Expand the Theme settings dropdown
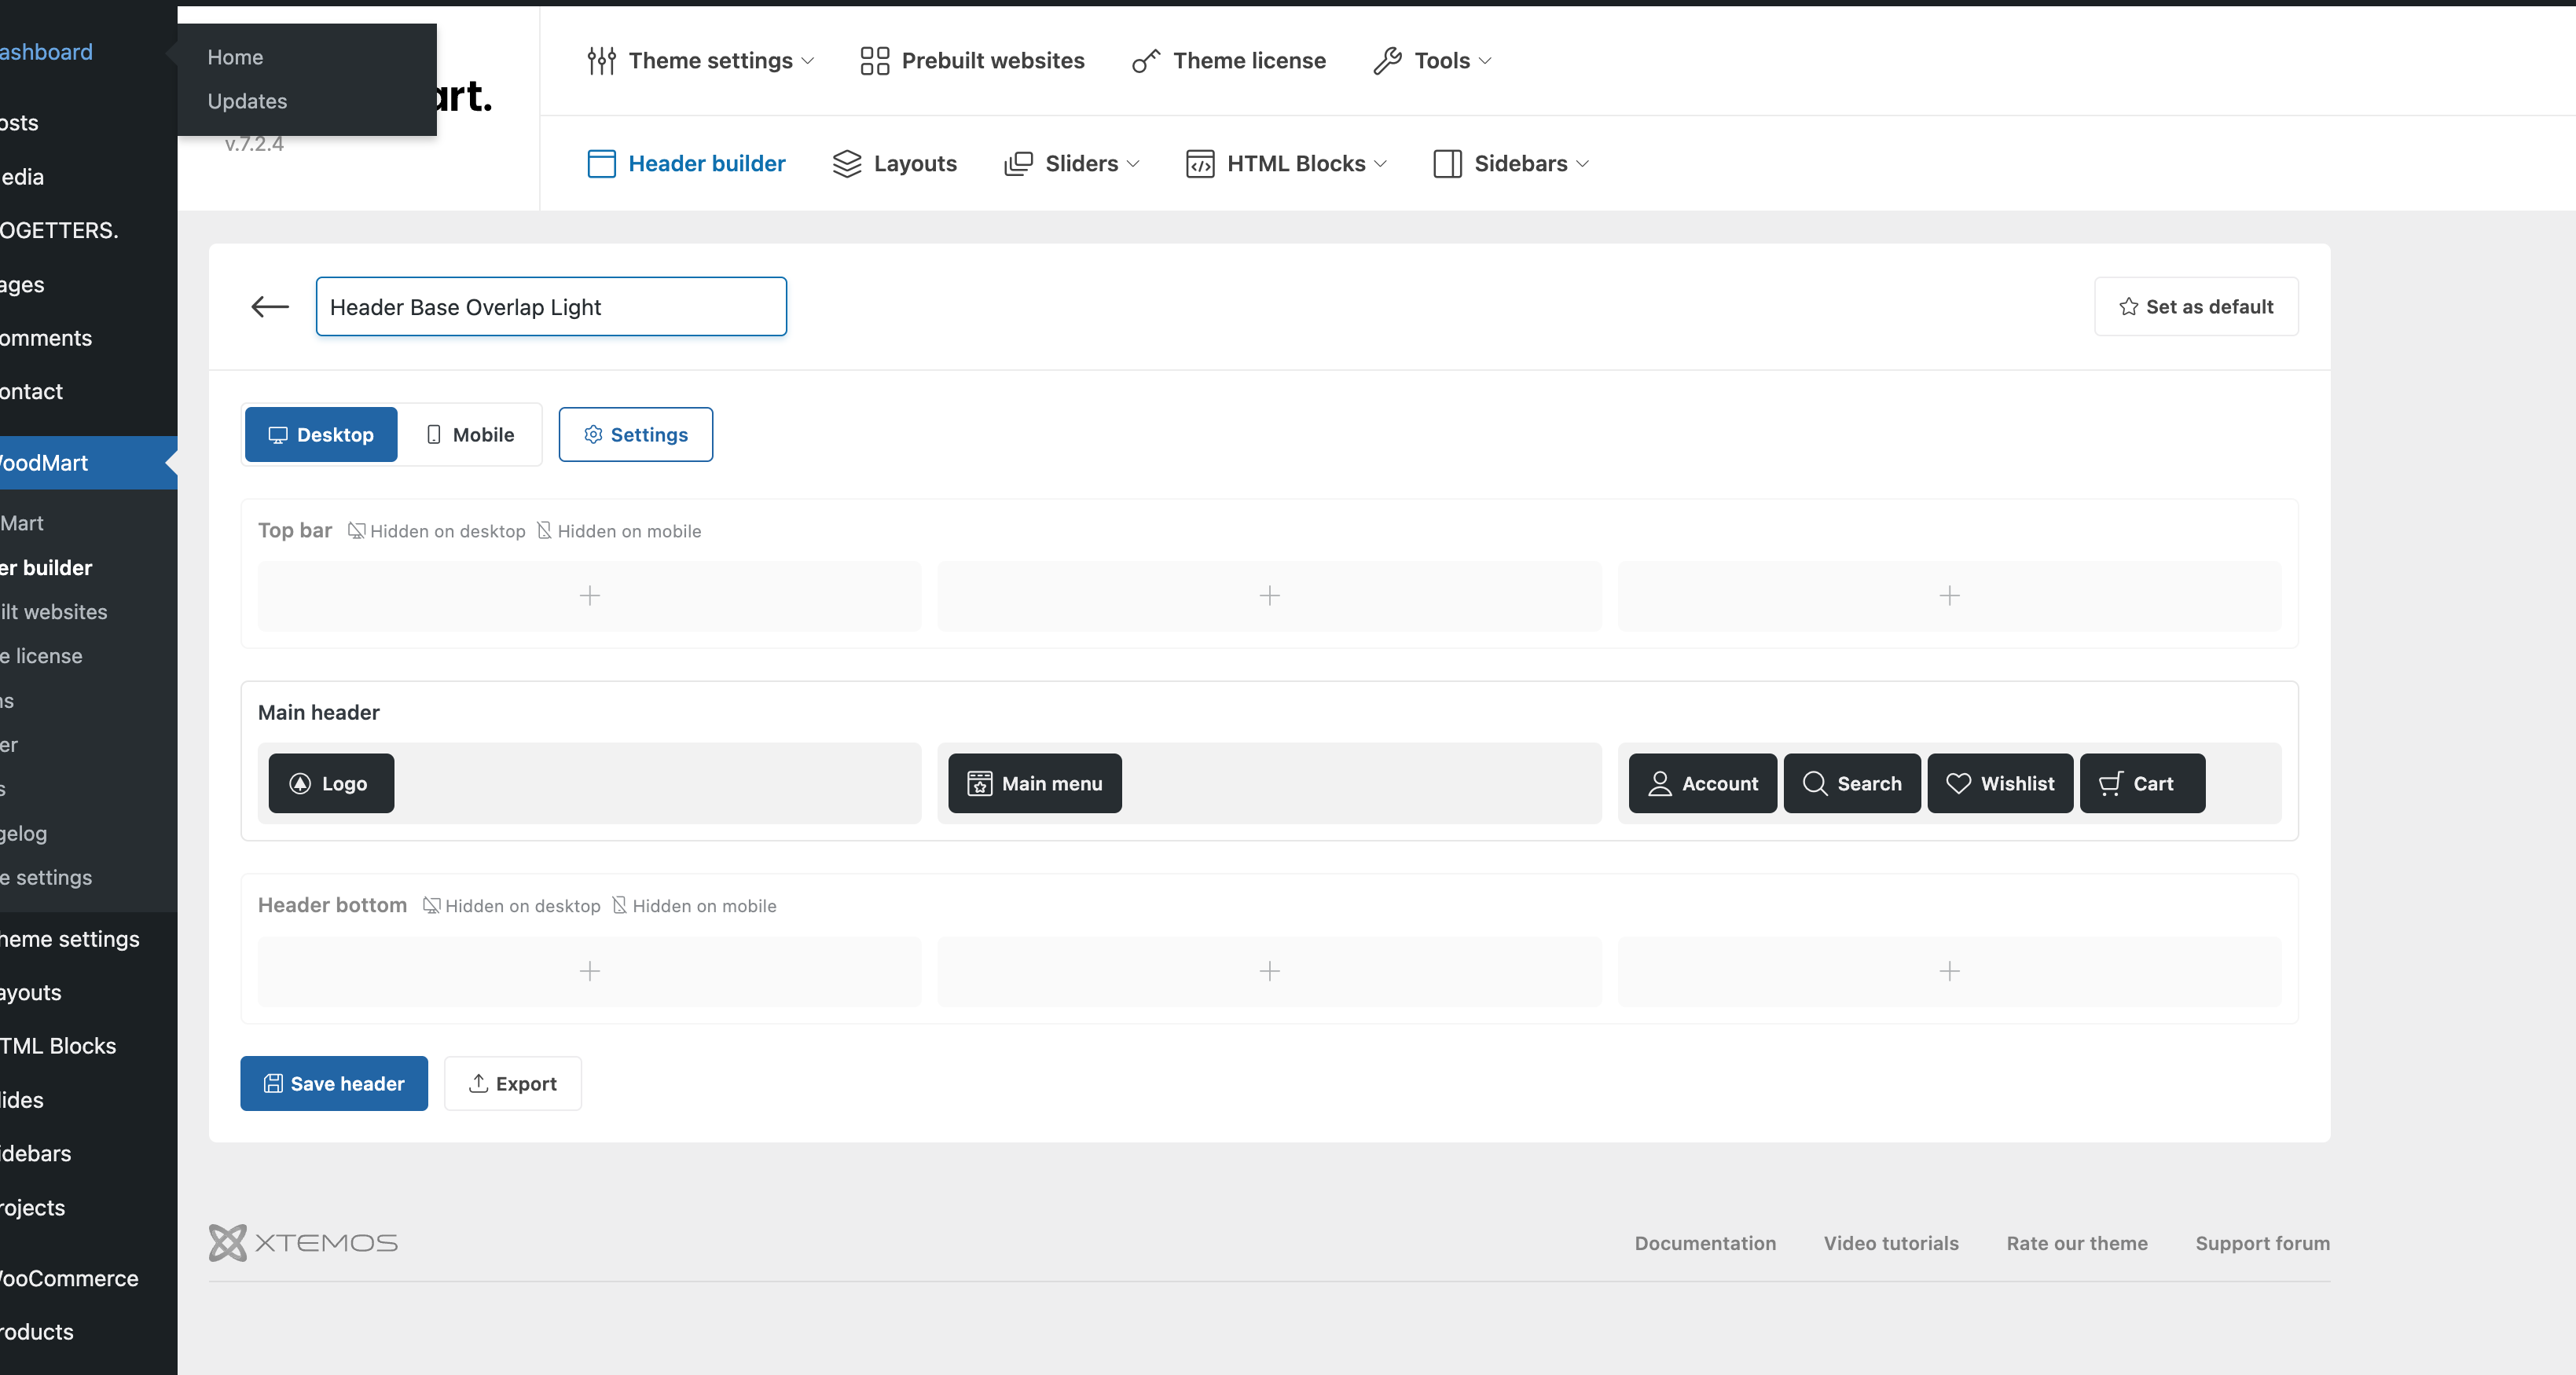2576x1375 pixels. tap(701, 61)
